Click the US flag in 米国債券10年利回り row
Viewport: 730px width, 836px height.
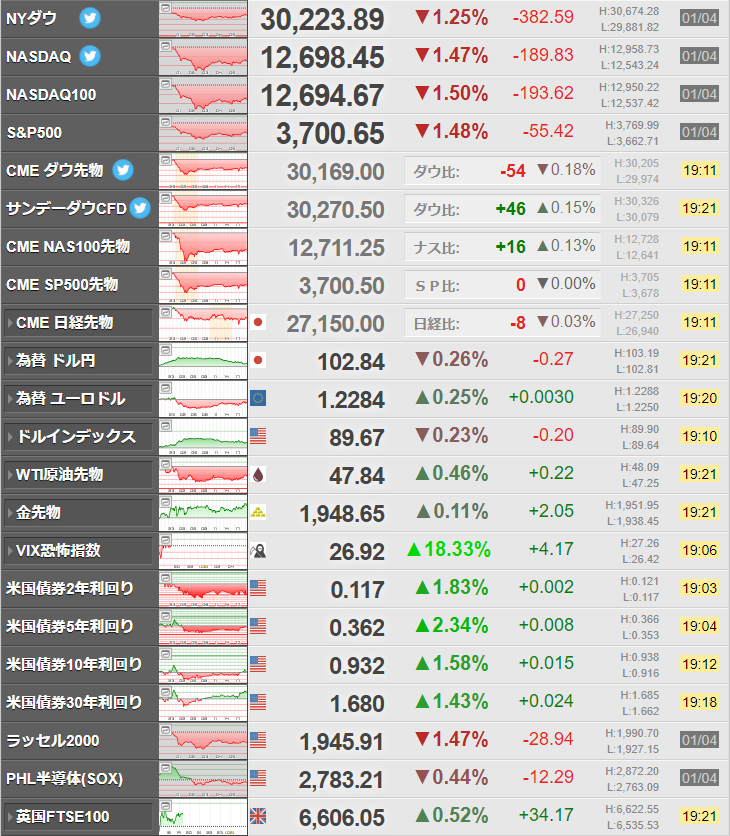(x=258, y=664)
